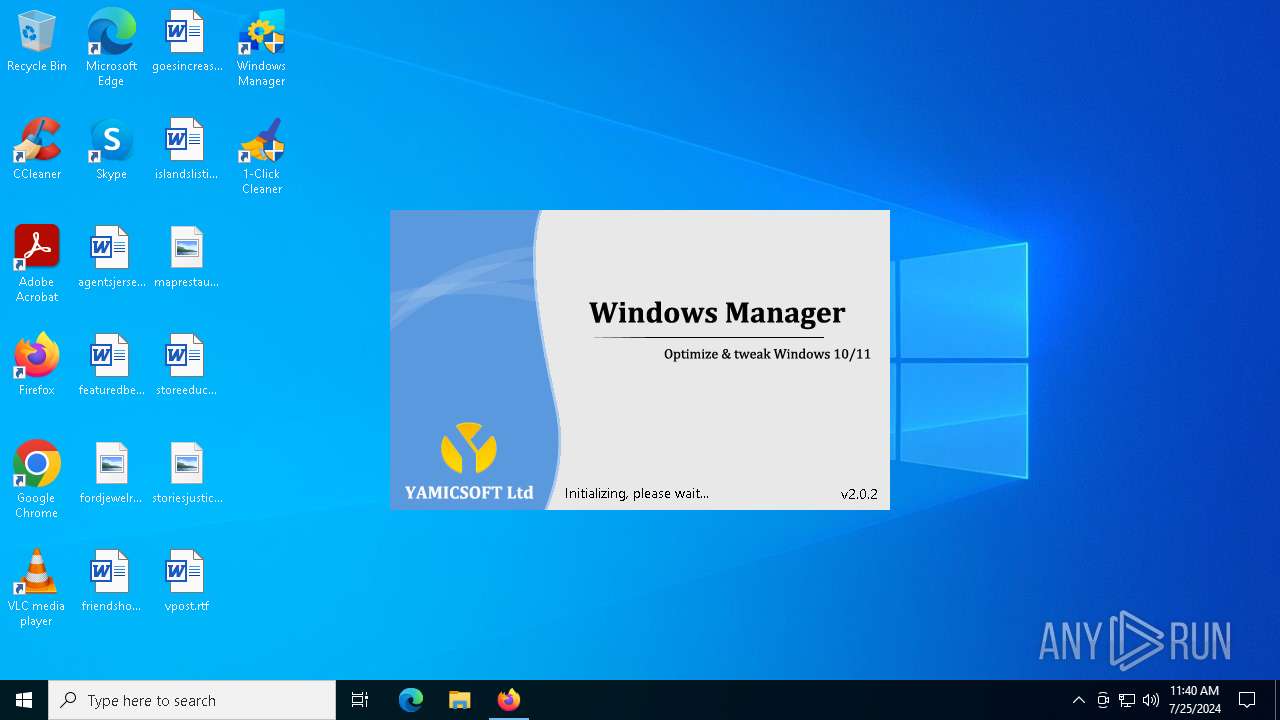Click the Windows Manager splash title
1280x720 pixels.
(x=717, y=313)
